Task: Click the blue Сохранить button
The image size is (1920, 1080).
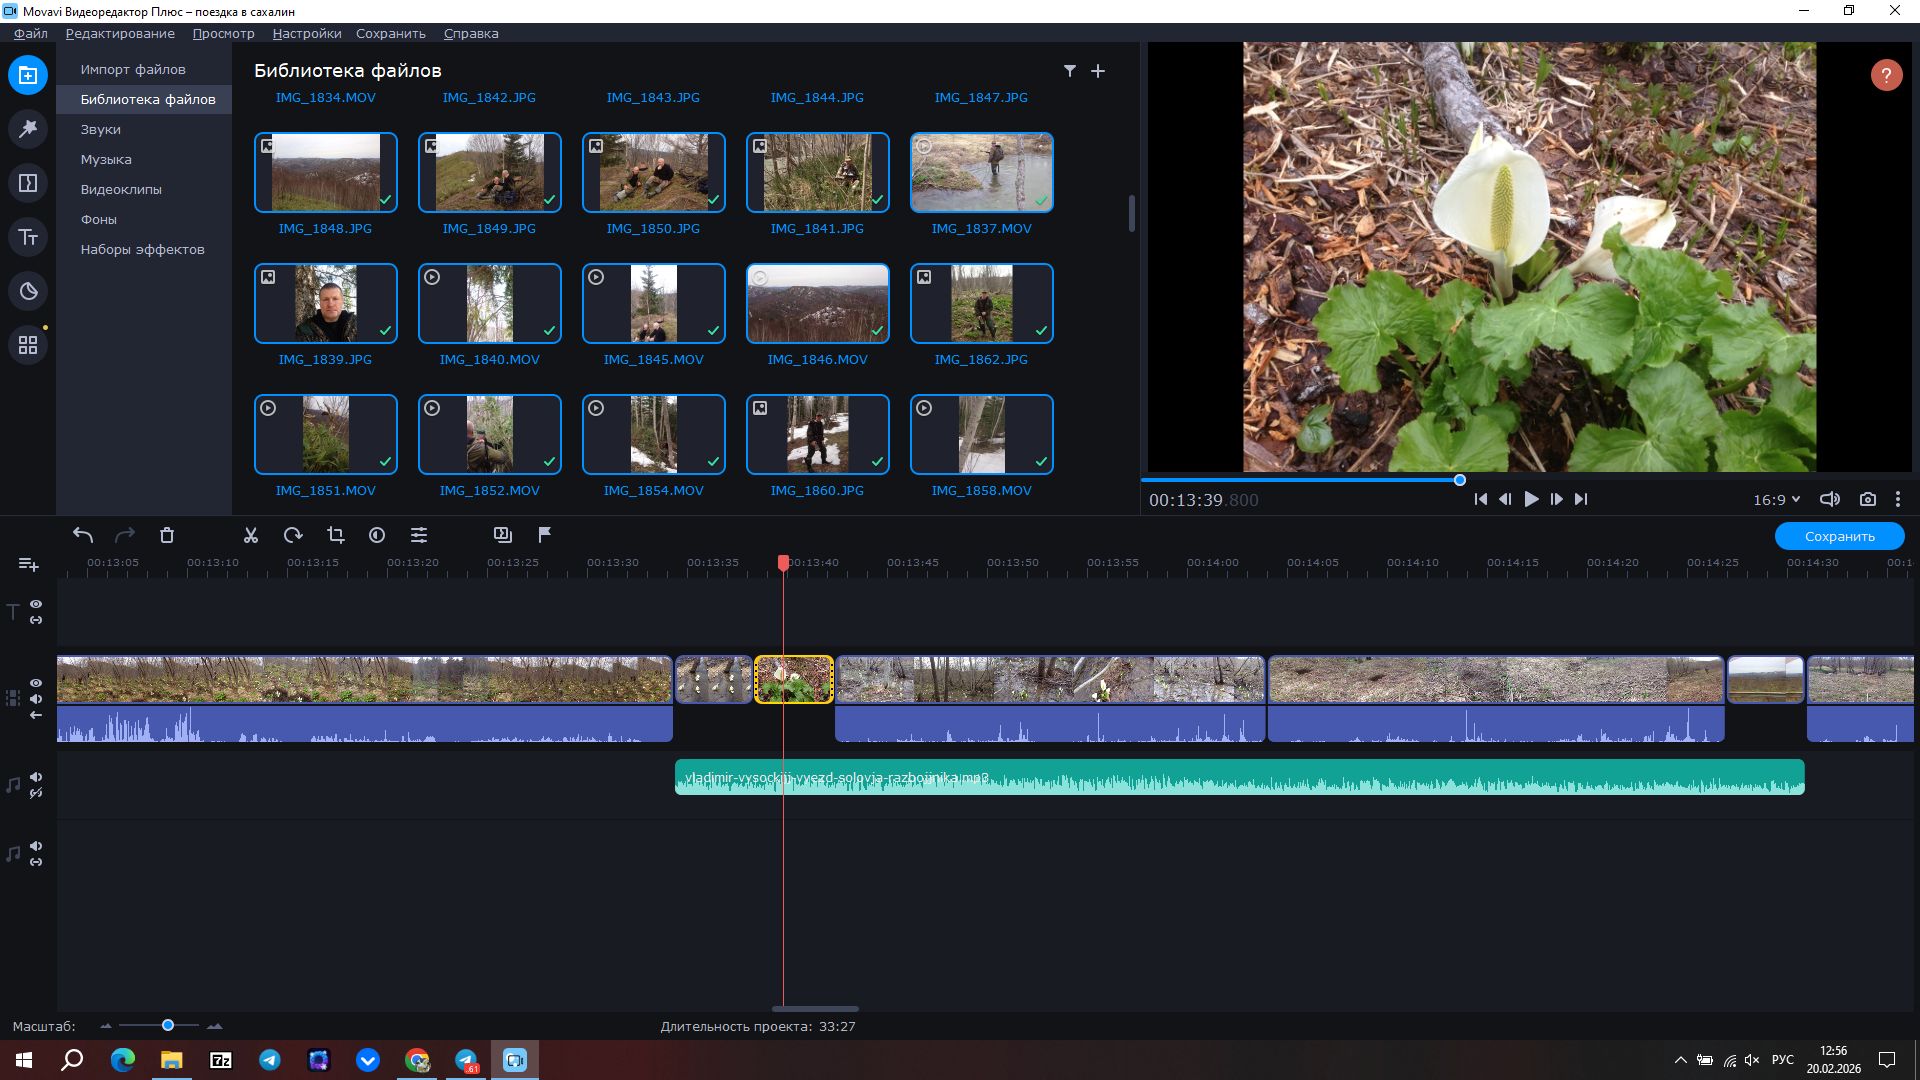Action: 1839,536
